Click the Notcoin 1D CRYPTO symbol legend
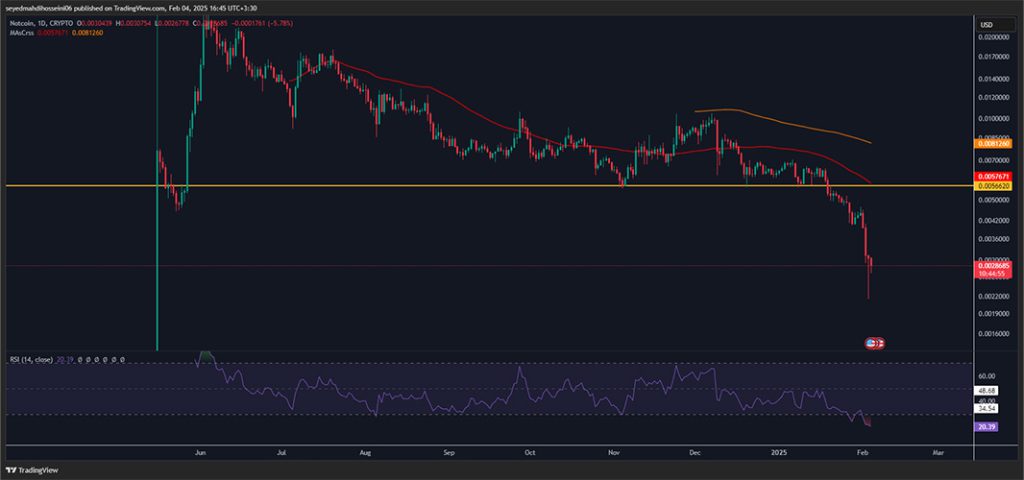1024x480 pixels. click(41, 24)
